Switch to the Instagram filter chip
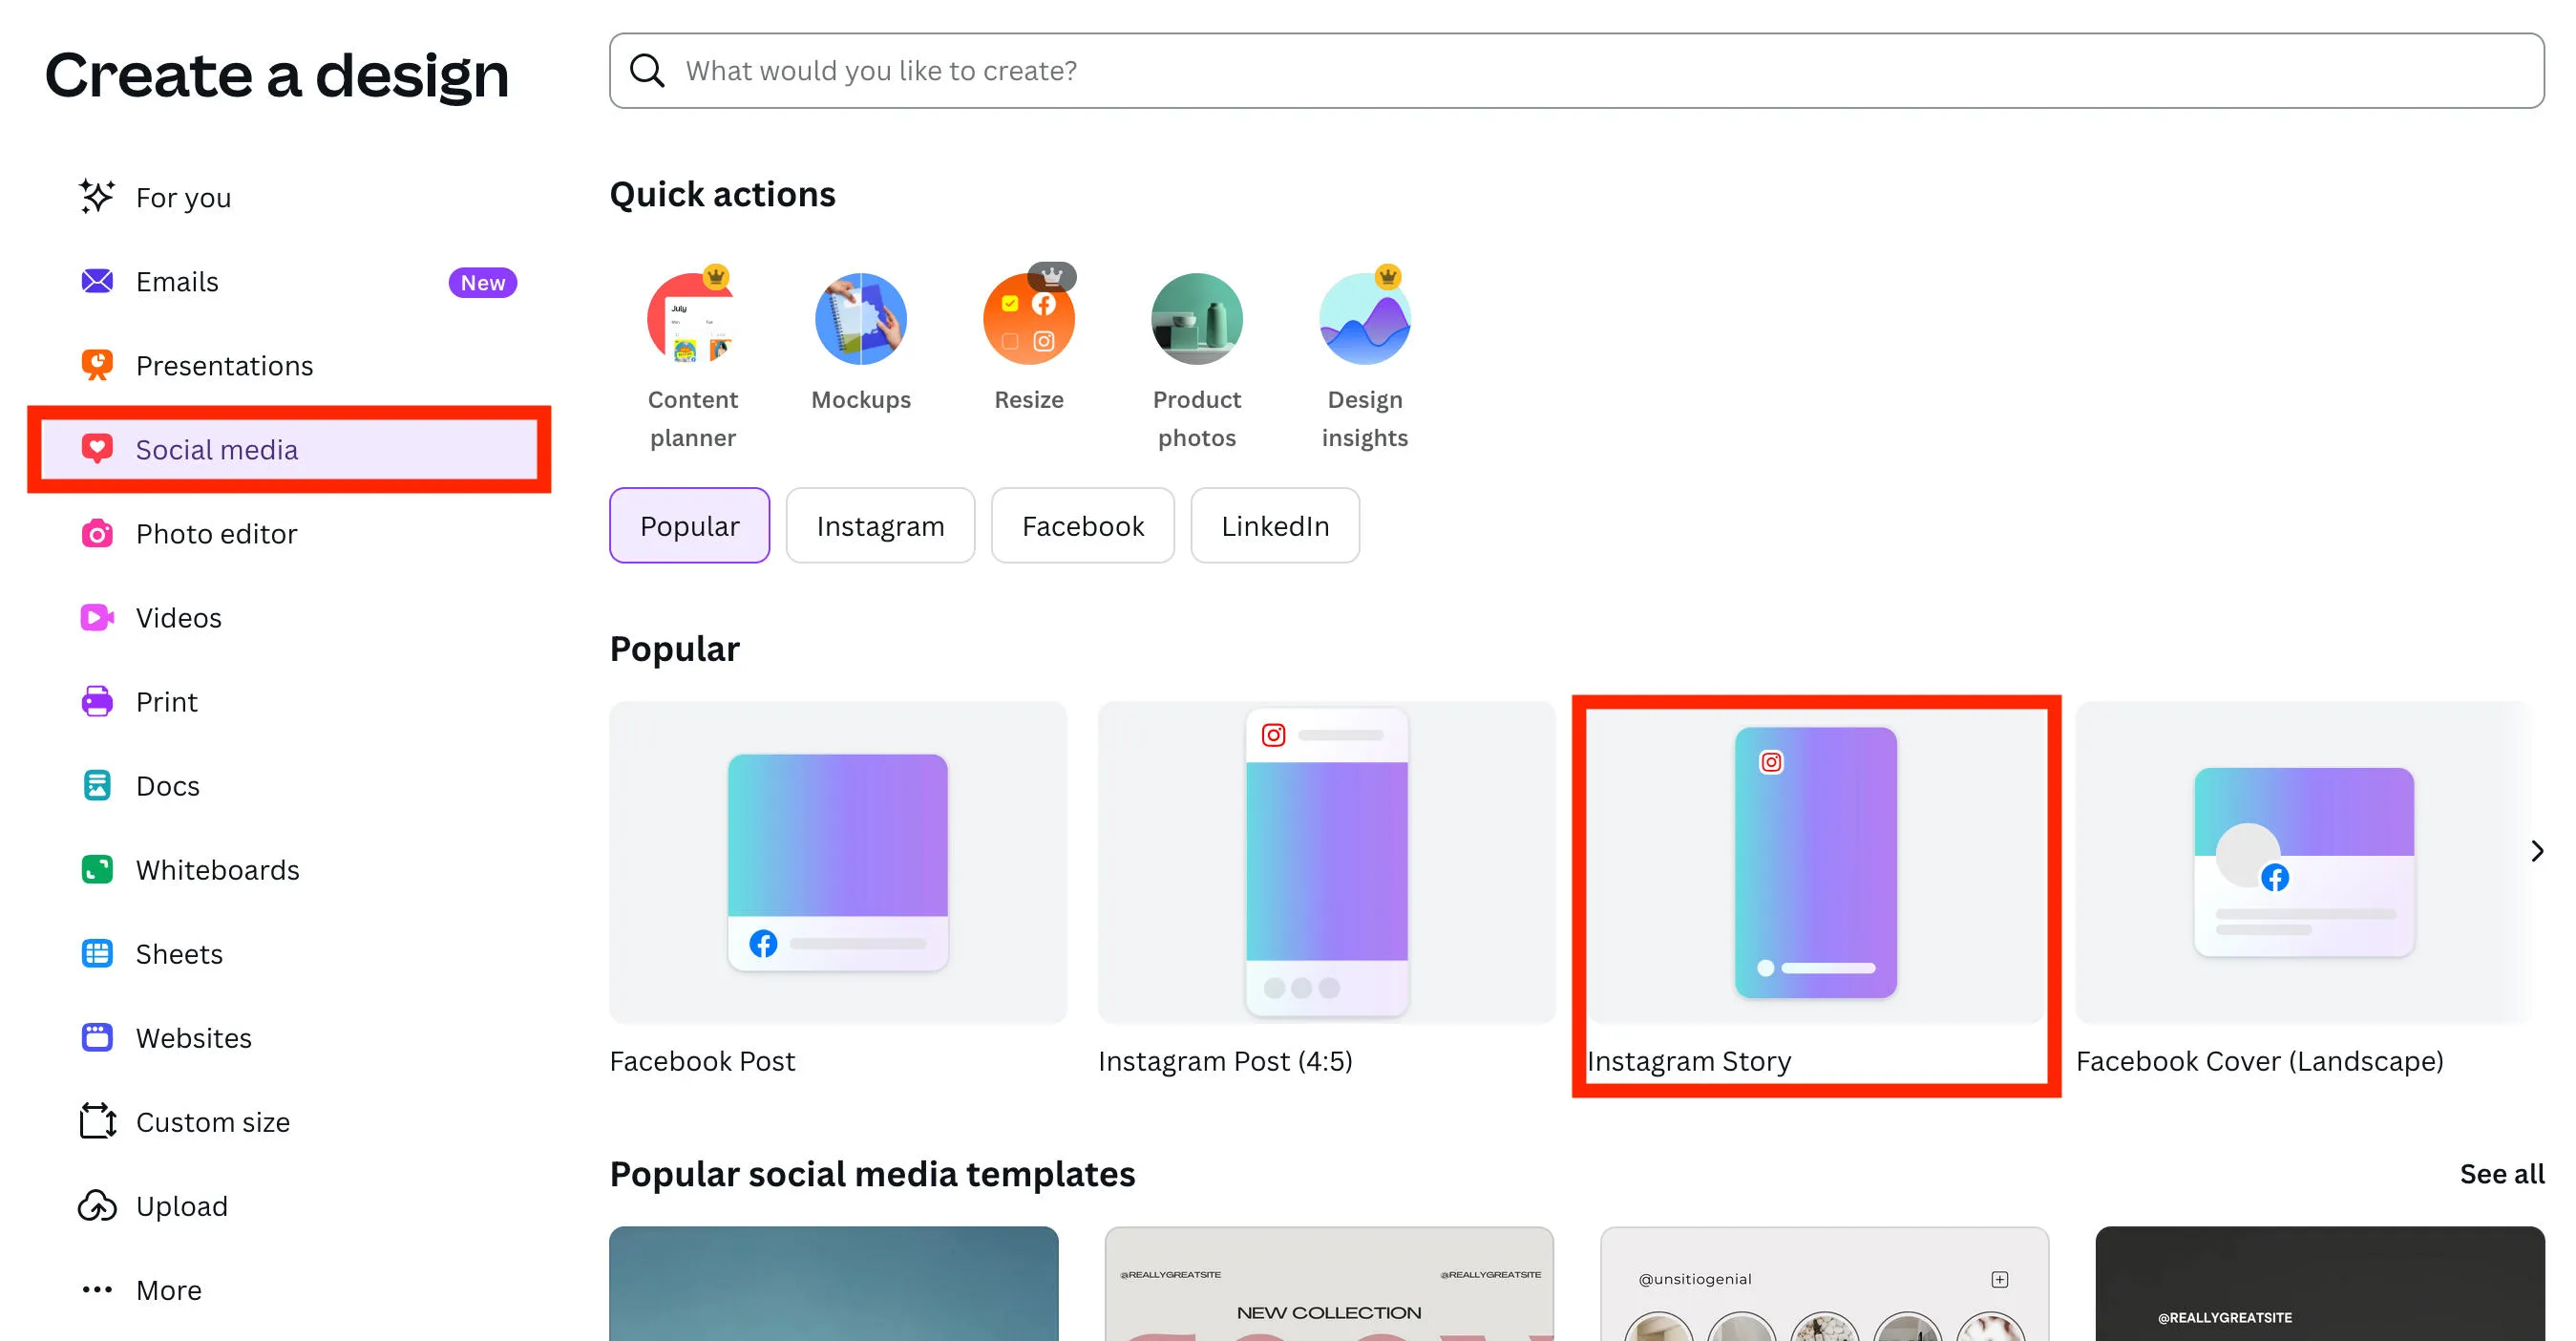 click(880, 526)
